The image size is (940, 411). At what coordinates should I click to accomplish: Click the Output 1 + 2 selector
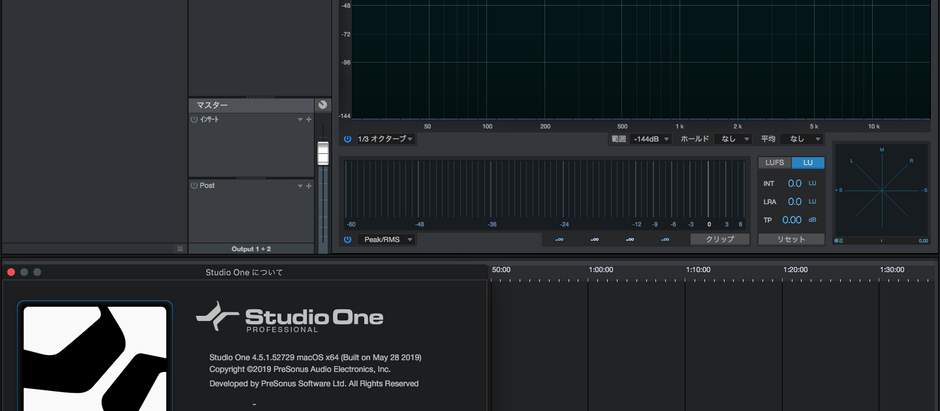251,249
